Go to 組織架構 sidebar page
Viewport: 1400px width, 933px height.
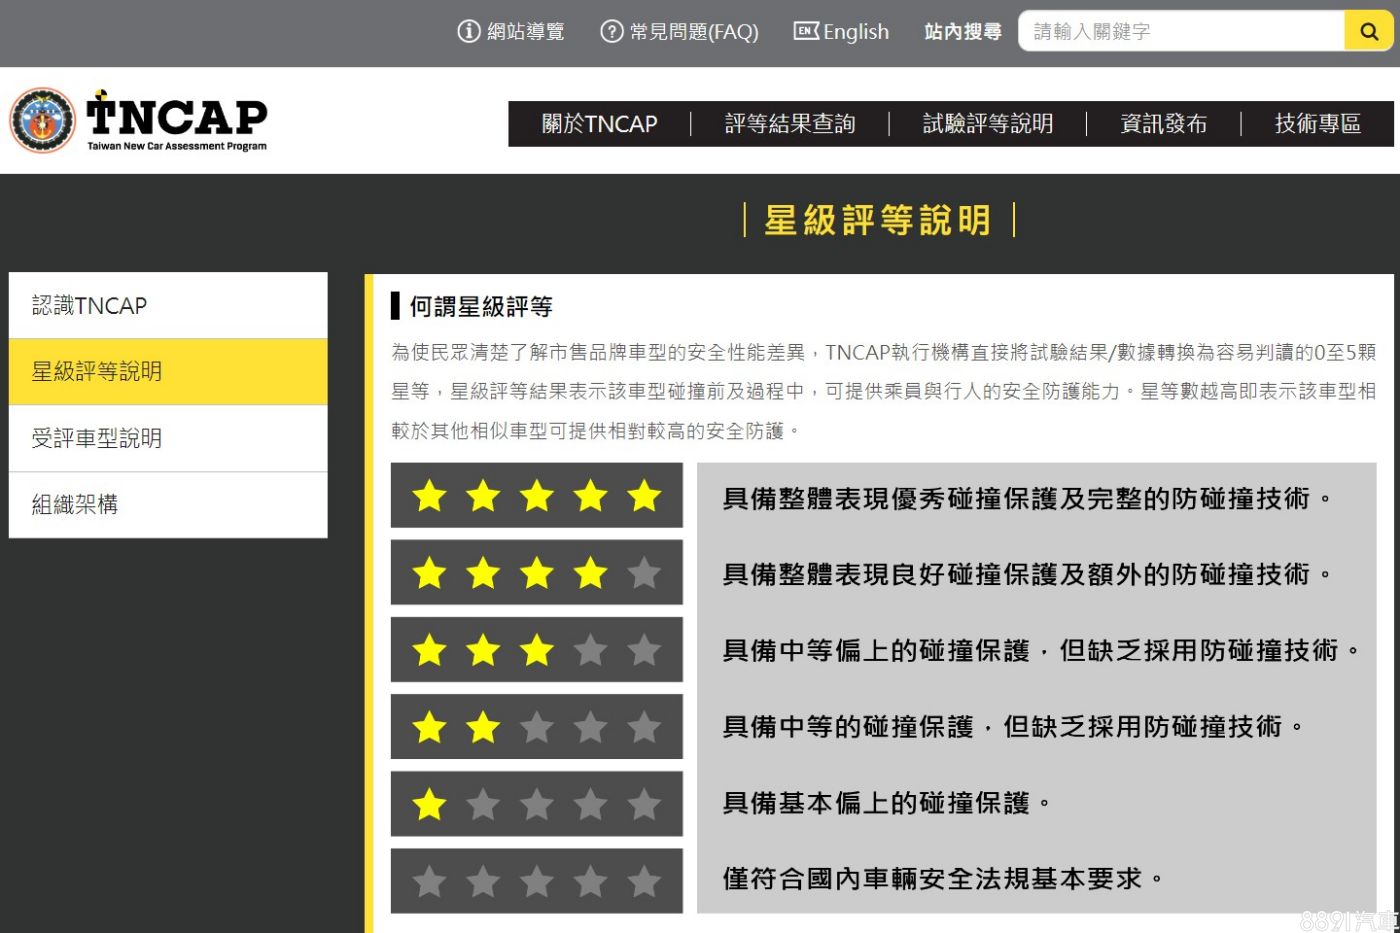(168, 505)
